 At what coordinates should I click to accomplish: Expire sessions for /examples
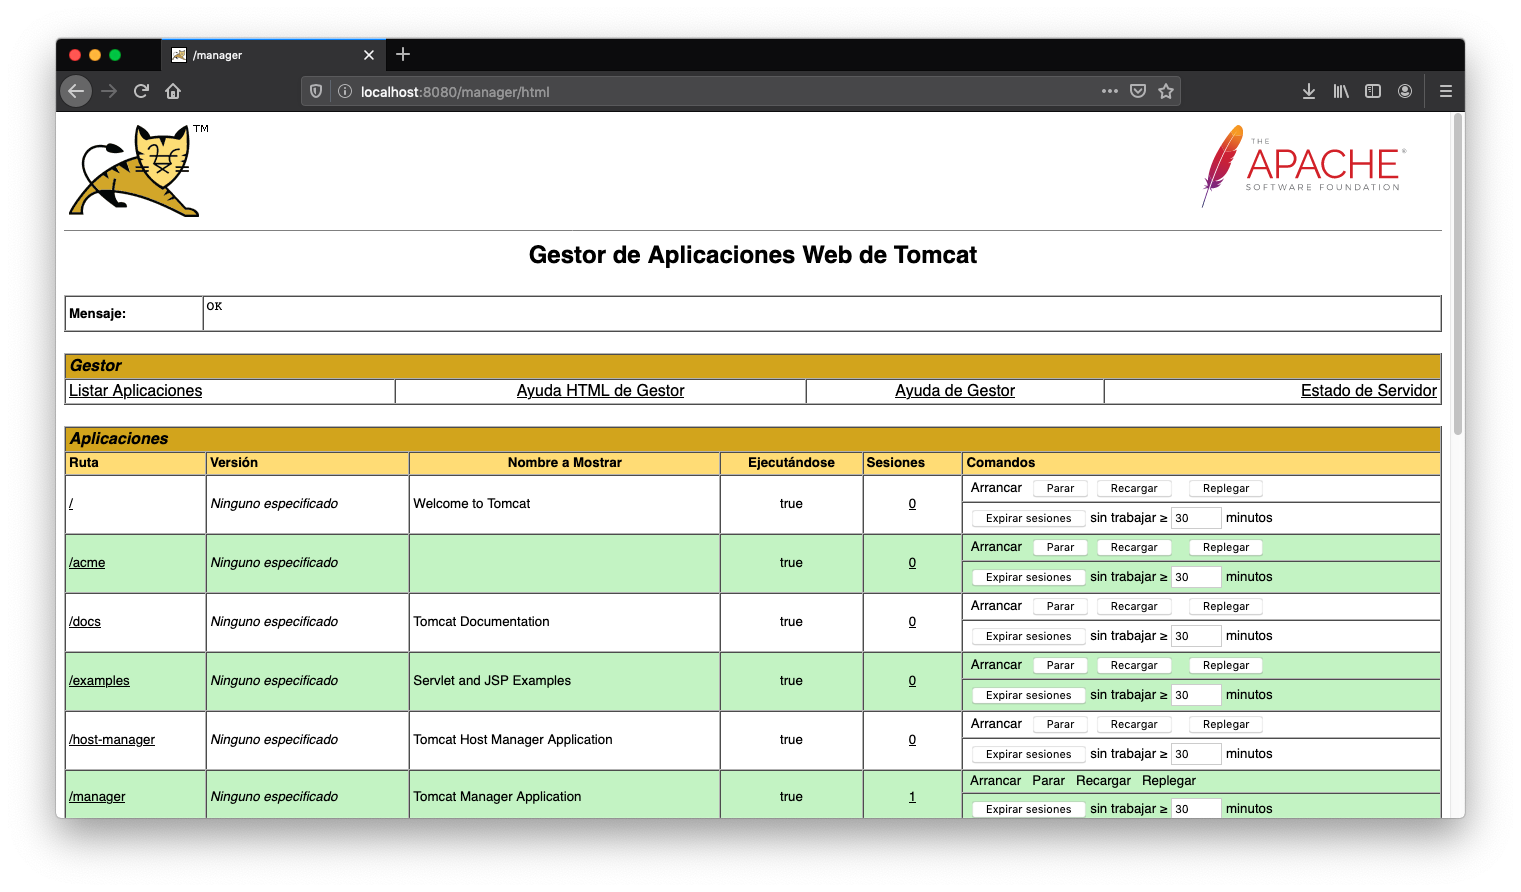[1028, 696]
